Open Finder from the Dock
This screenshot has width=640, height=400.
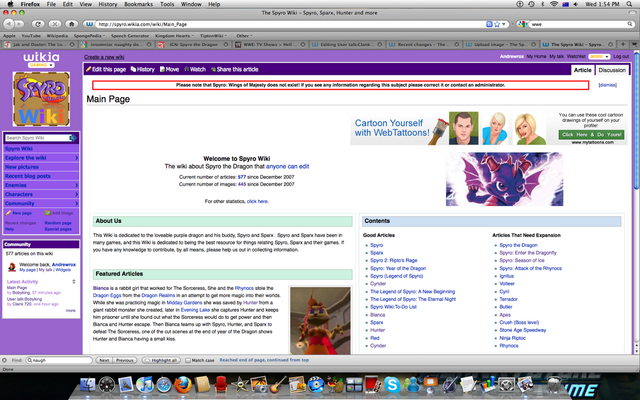coord(88,384)
